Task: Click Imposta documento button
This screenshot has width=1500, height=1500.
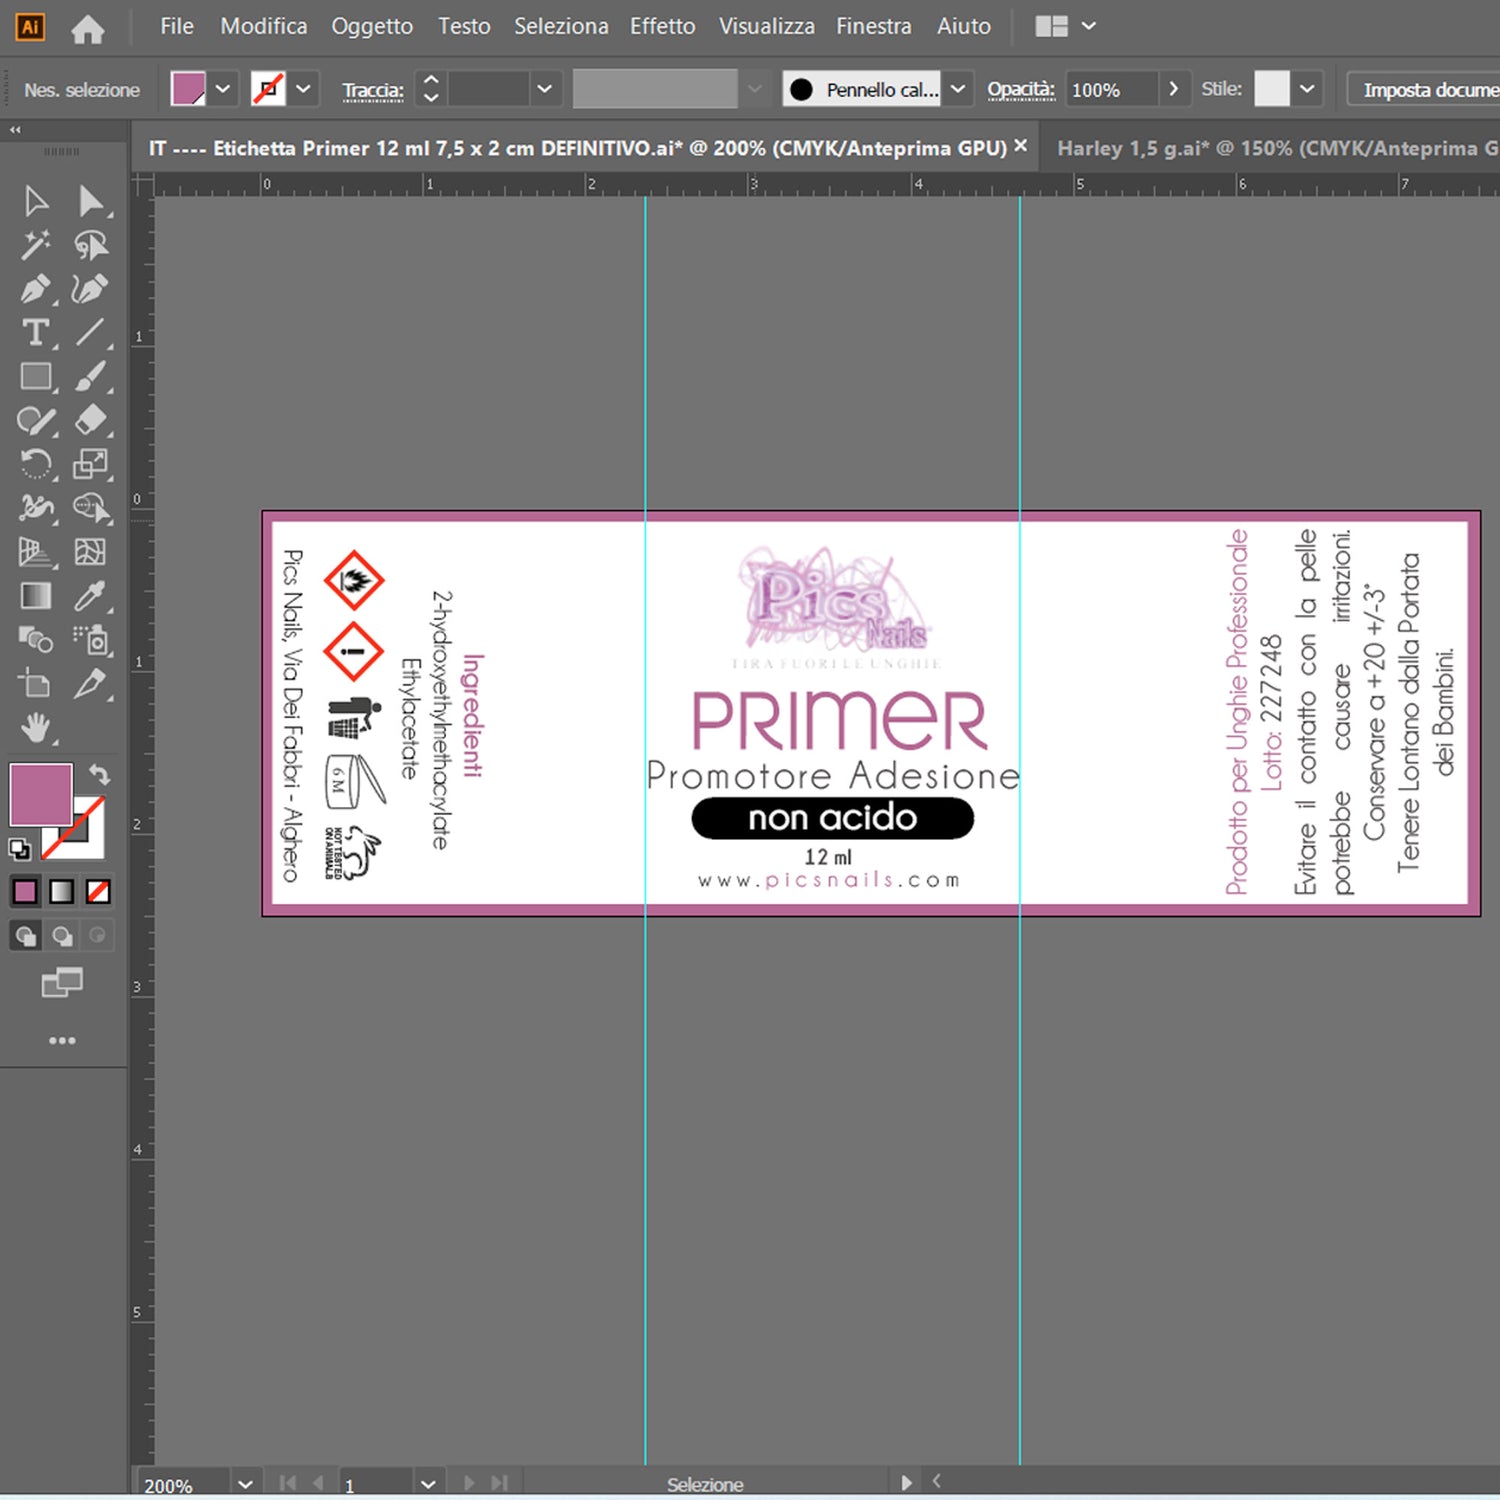Action: tap(1425, 90)
